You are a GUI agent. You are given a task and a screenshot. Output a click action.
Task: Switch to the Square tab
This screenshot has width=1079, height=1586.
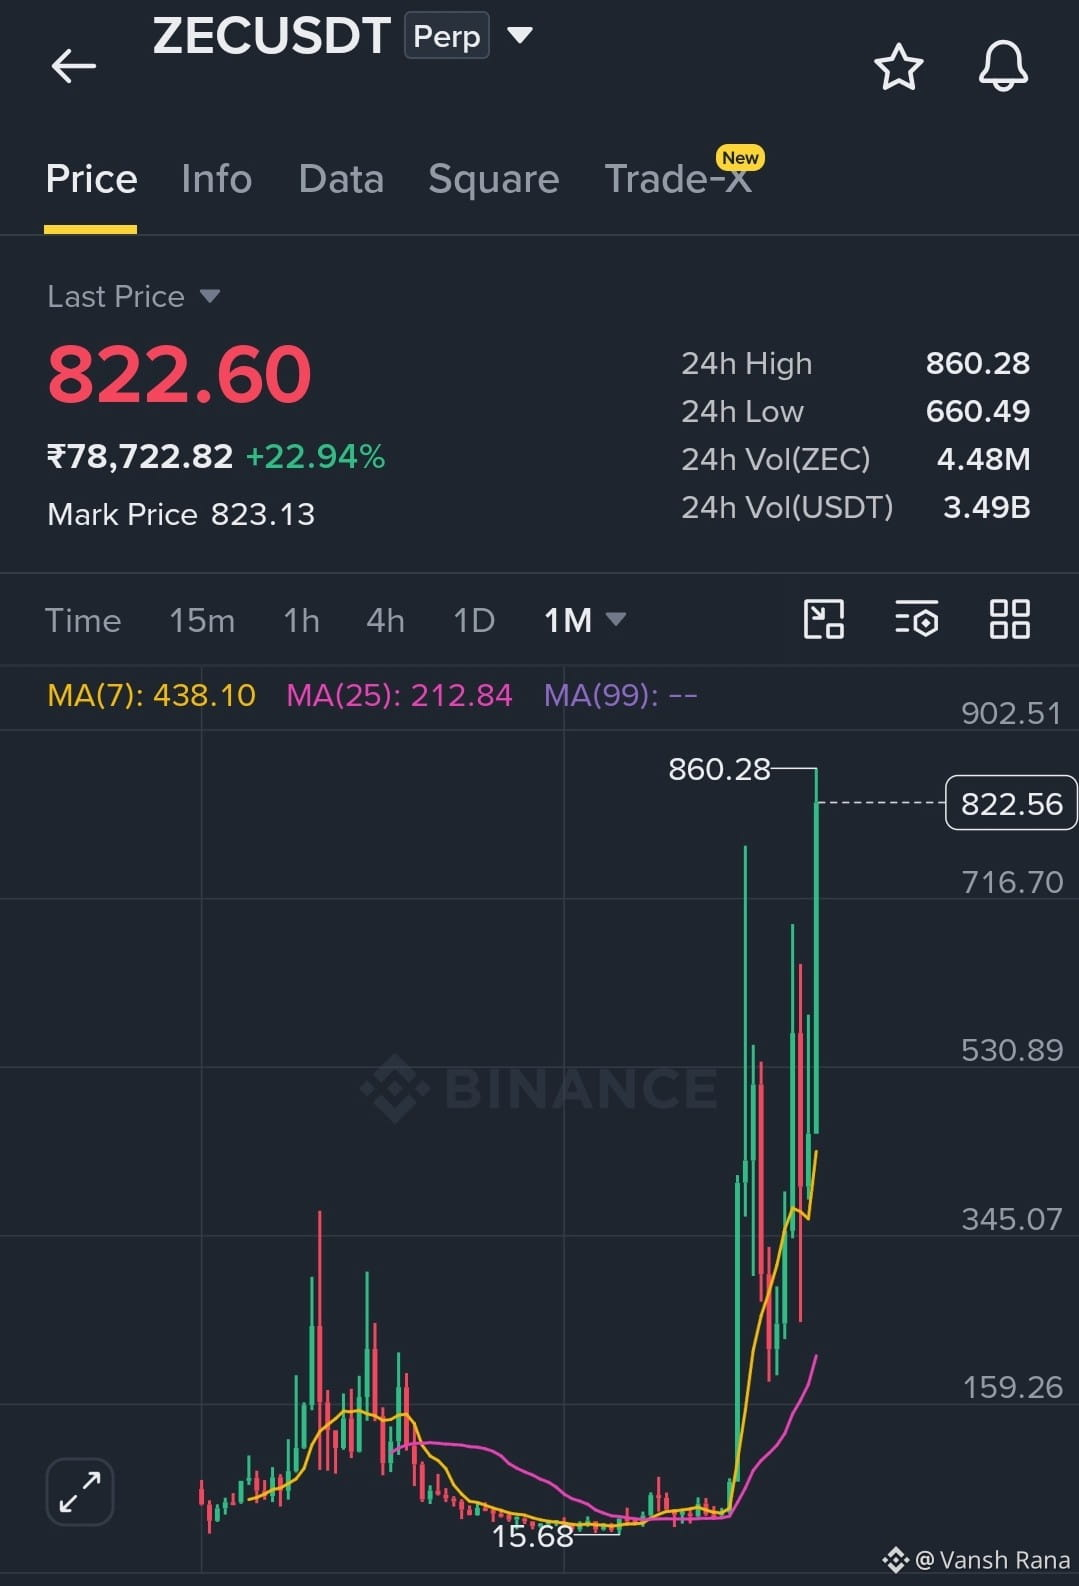[493, 180]
